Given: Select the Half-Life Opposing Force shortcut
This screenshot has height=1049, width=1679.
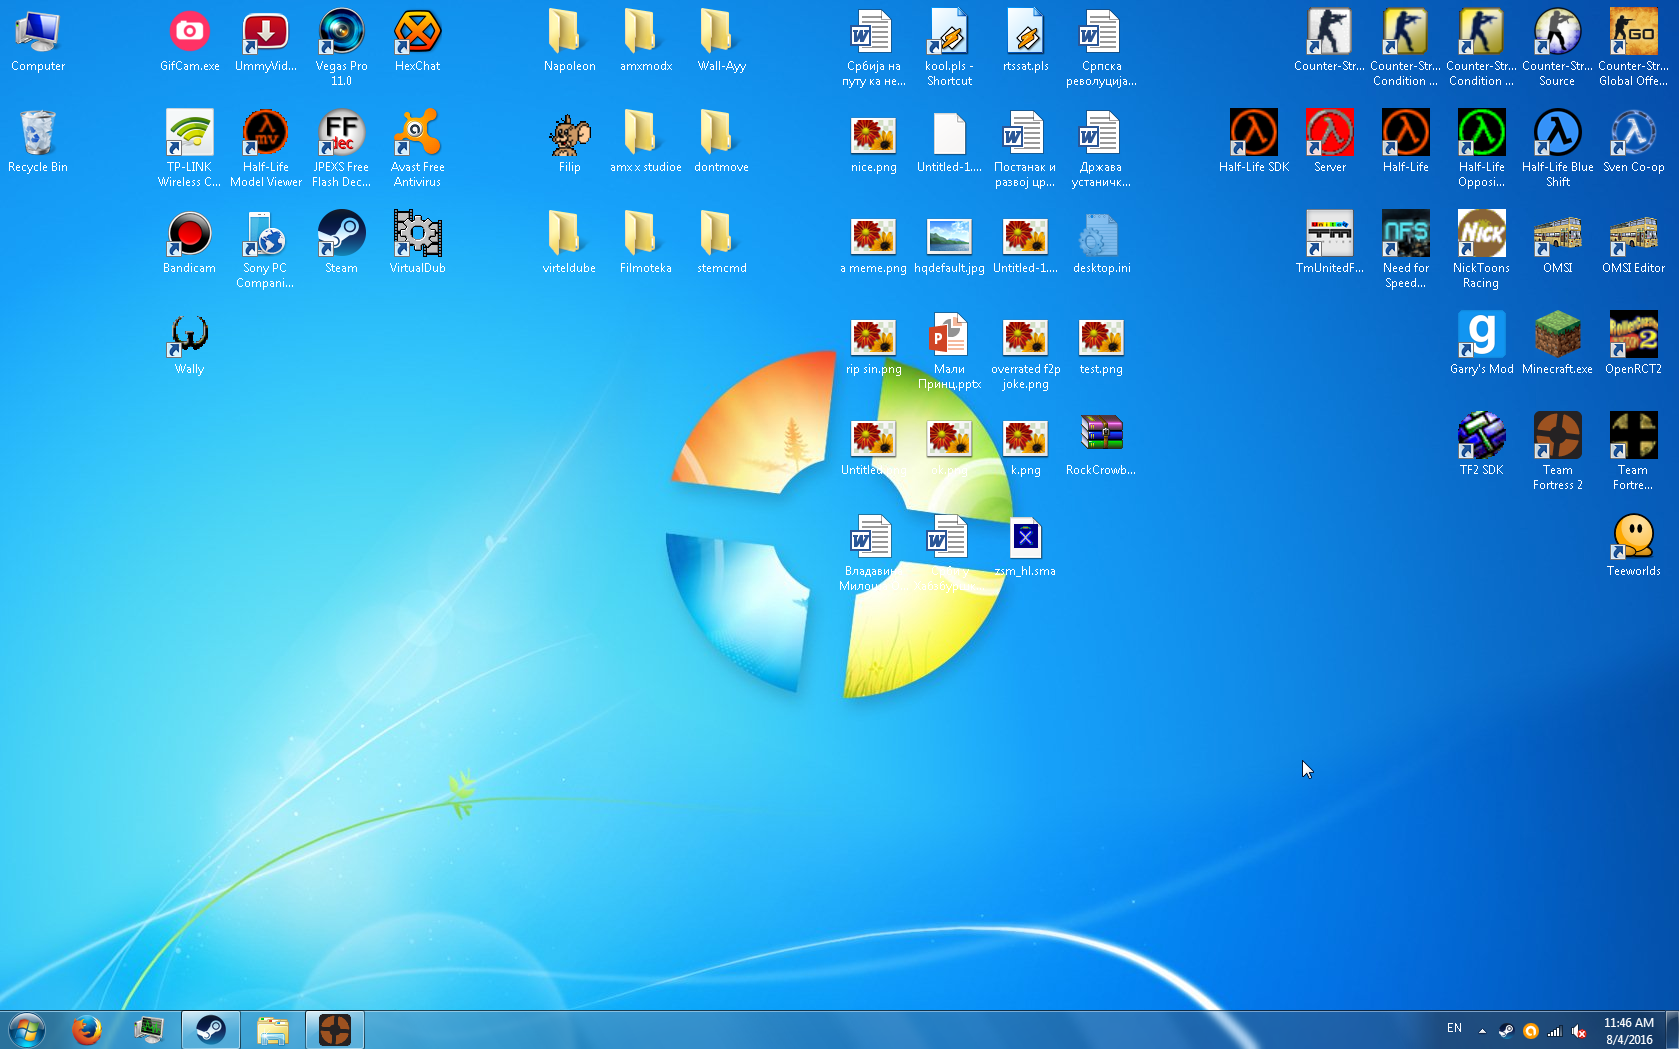Looking at the screenshot, I should point(1481,149).
